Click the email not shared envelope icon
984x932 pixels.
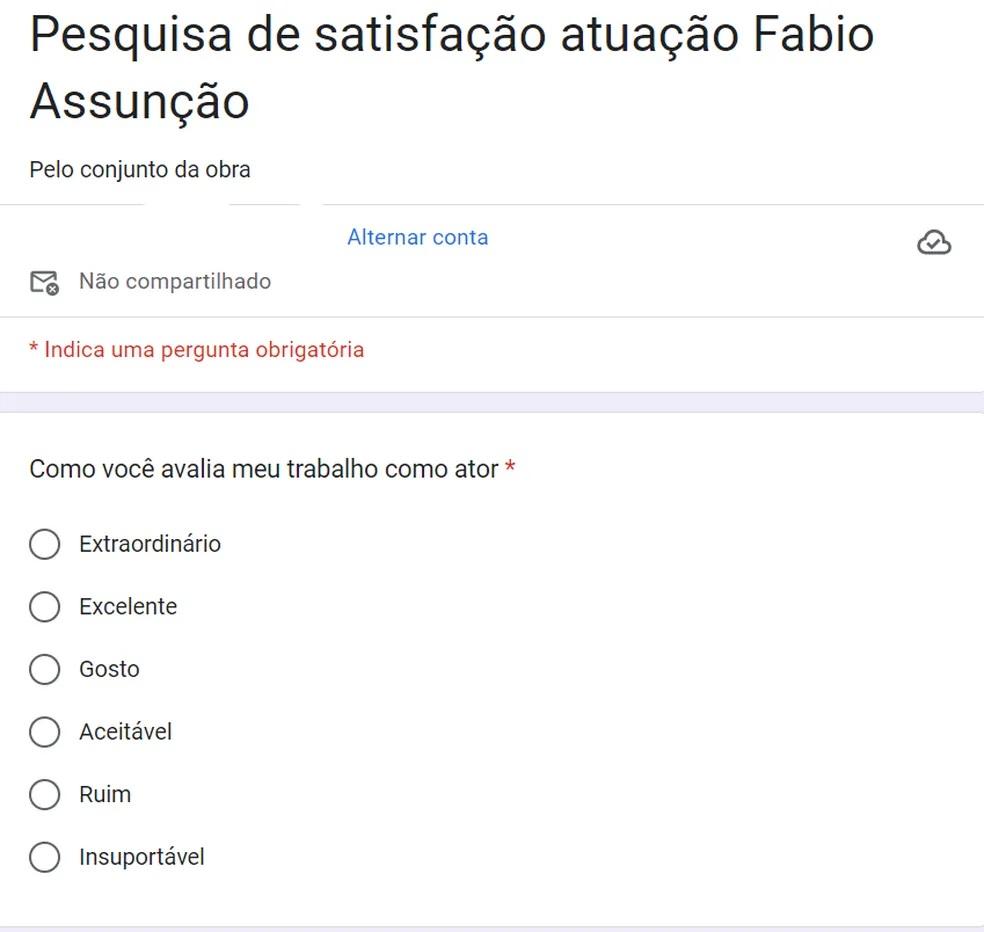pyautogui.click(x=45, y=282)
